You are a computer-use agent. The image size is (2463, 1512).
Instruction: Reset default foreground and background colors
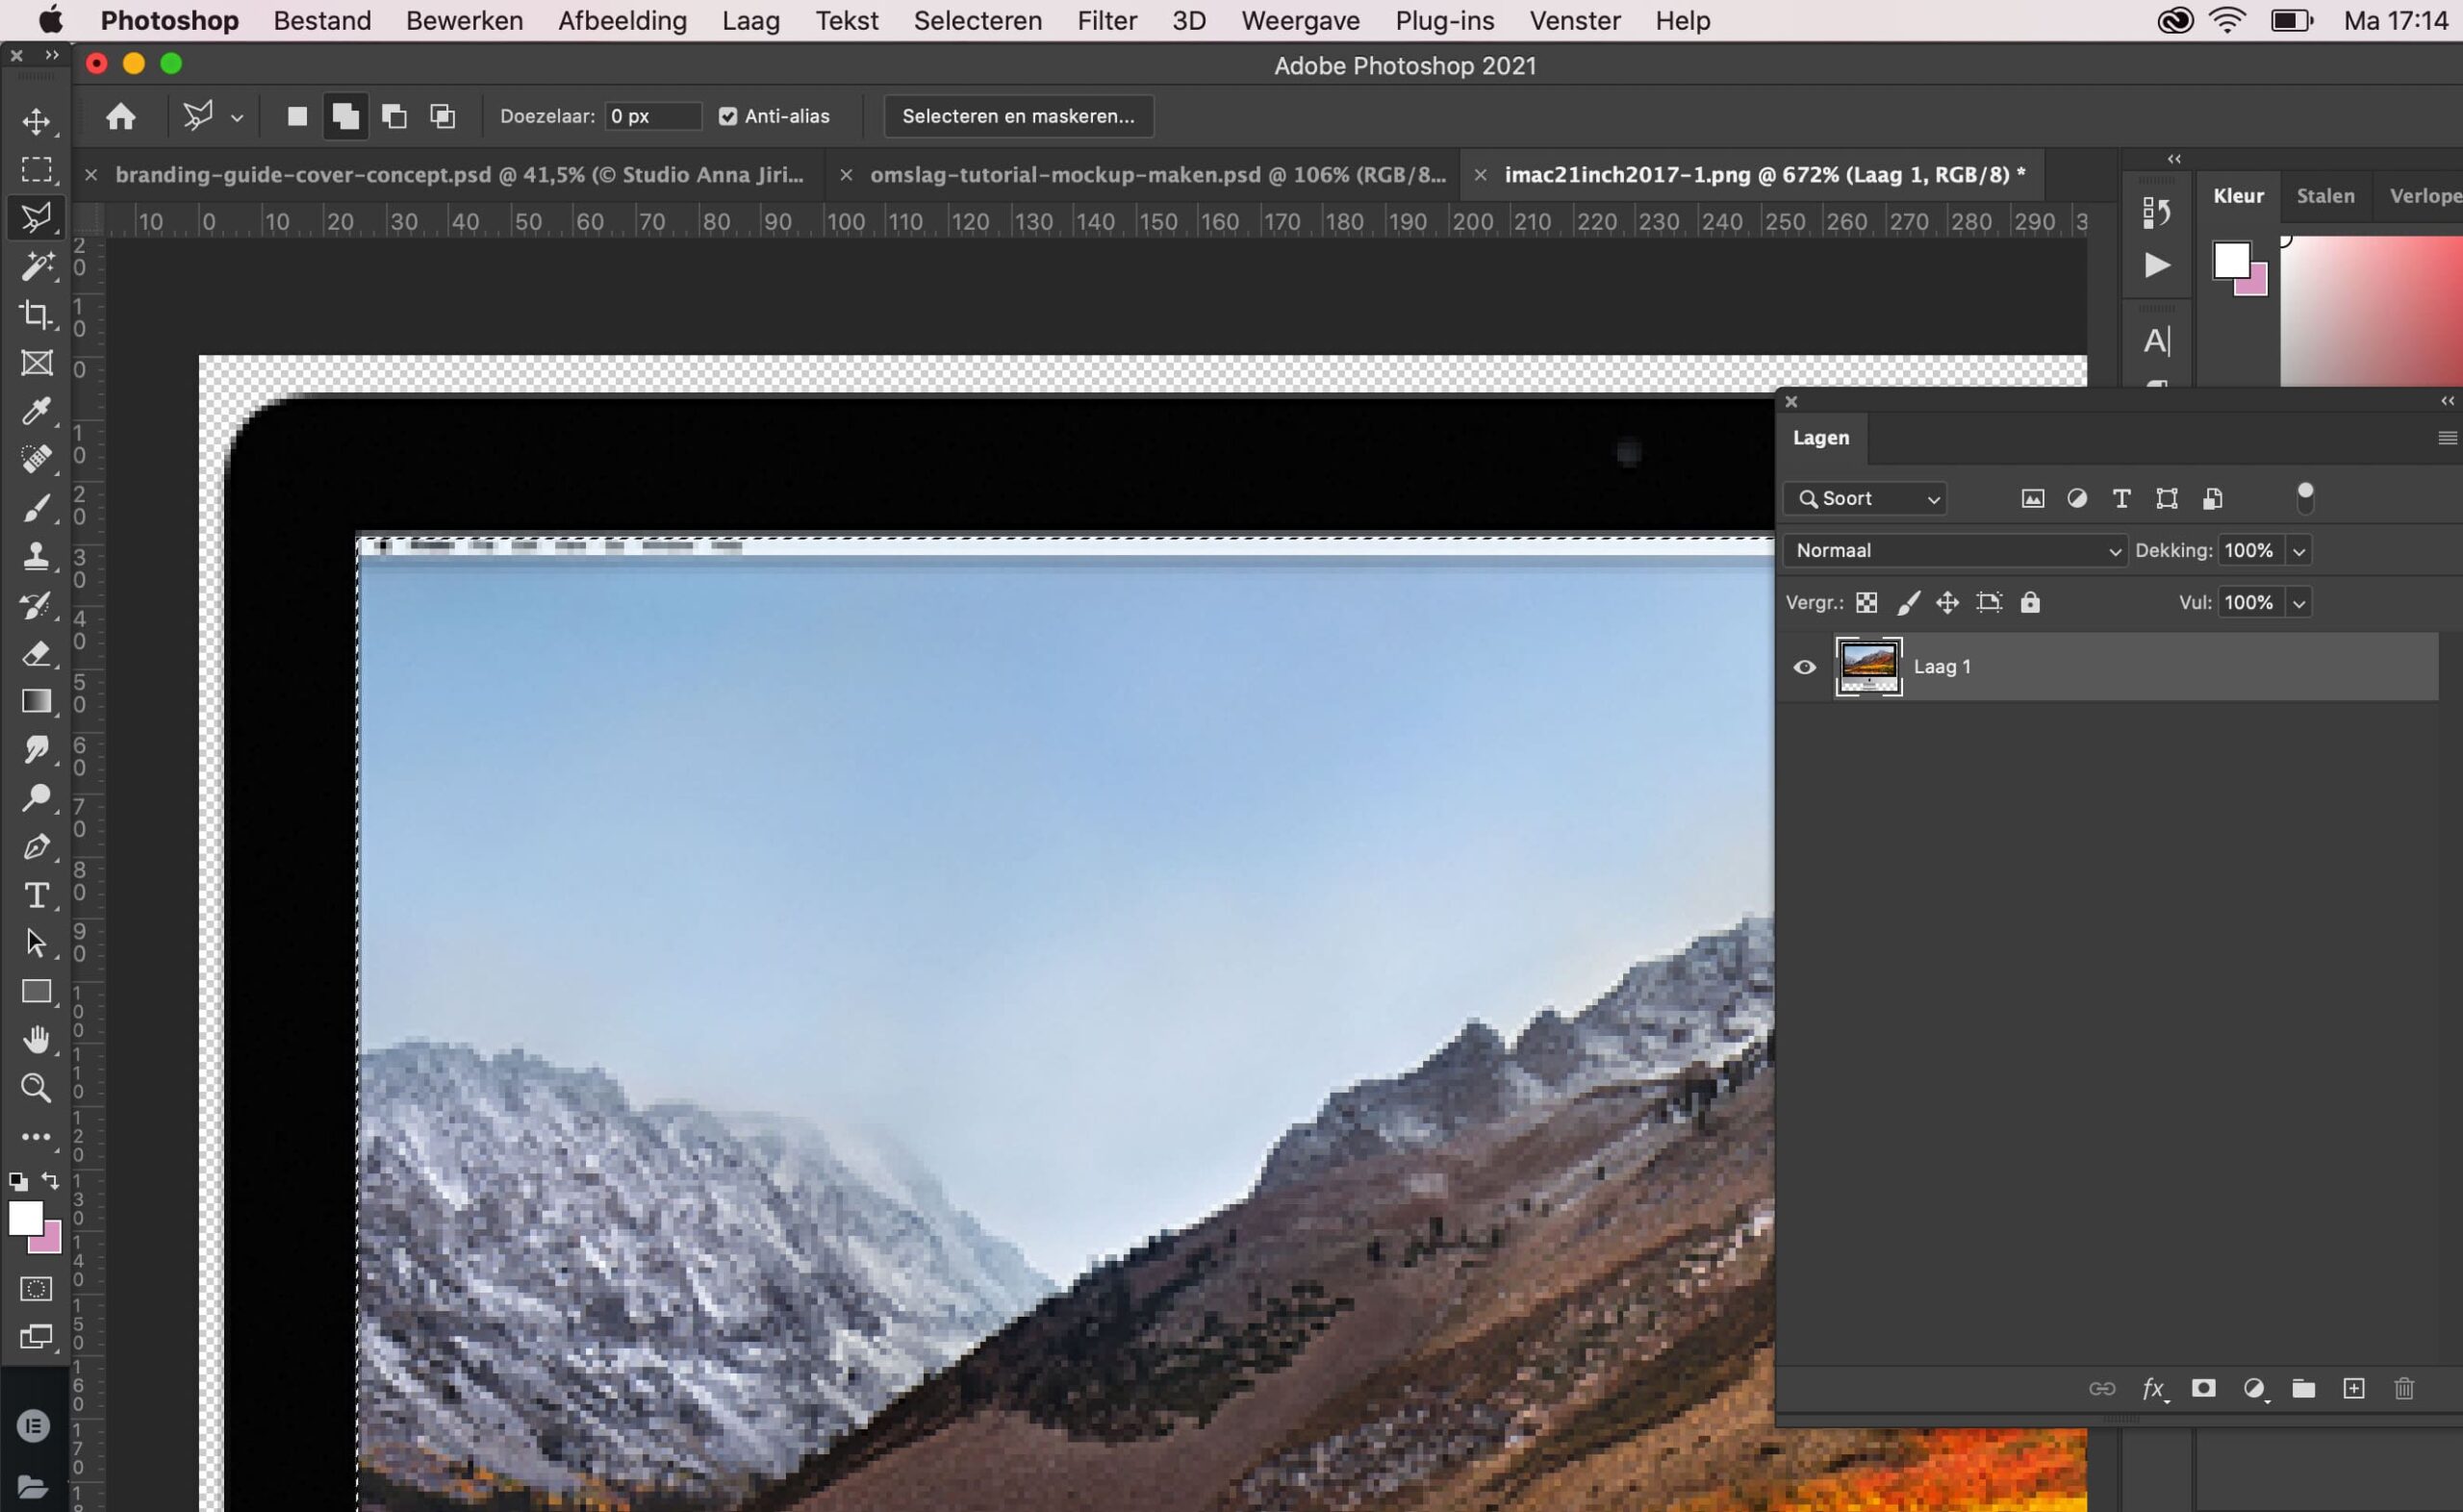tap(18, 1181)
